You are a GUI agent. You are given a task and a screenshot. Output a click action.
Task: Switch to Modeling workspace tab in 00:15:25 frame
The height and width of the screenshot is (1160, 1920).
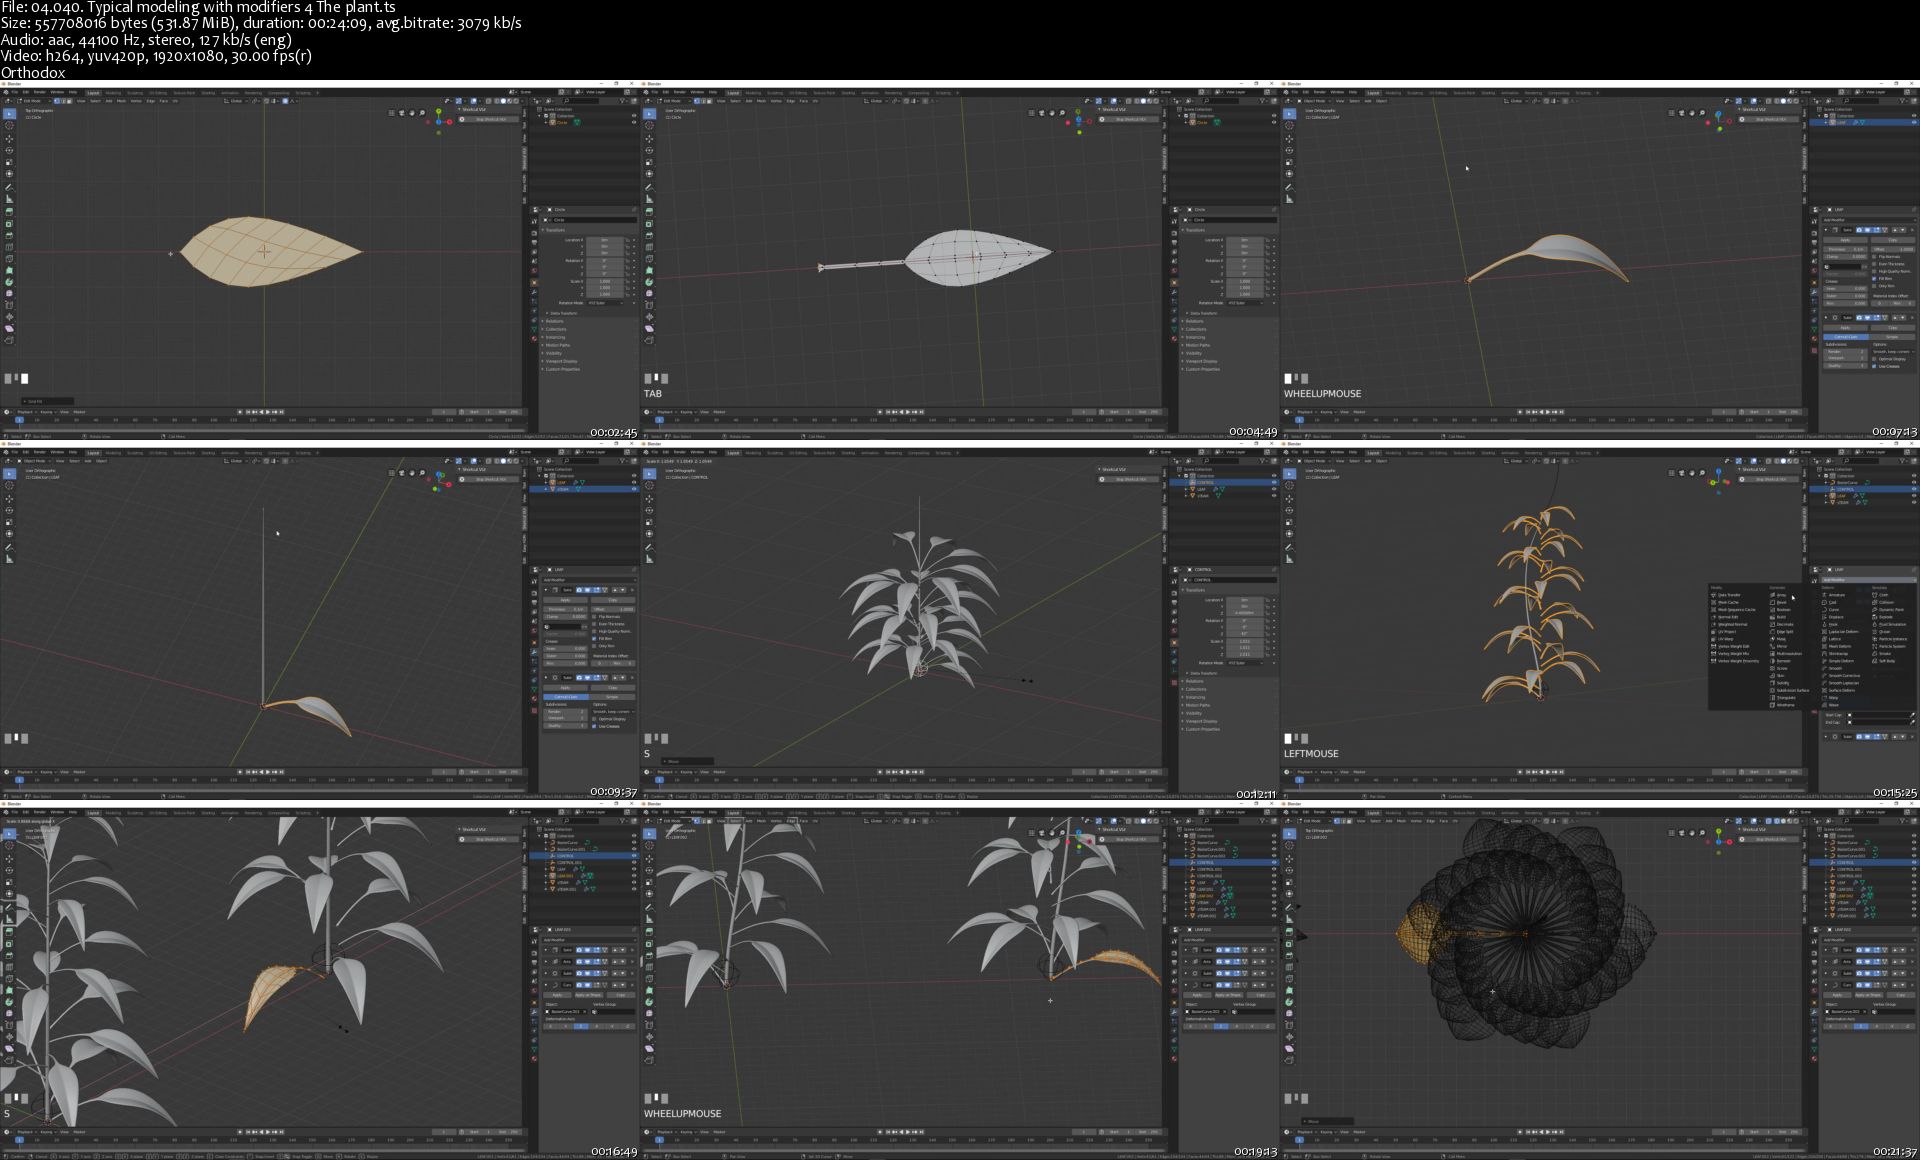tap(1393, 452)
